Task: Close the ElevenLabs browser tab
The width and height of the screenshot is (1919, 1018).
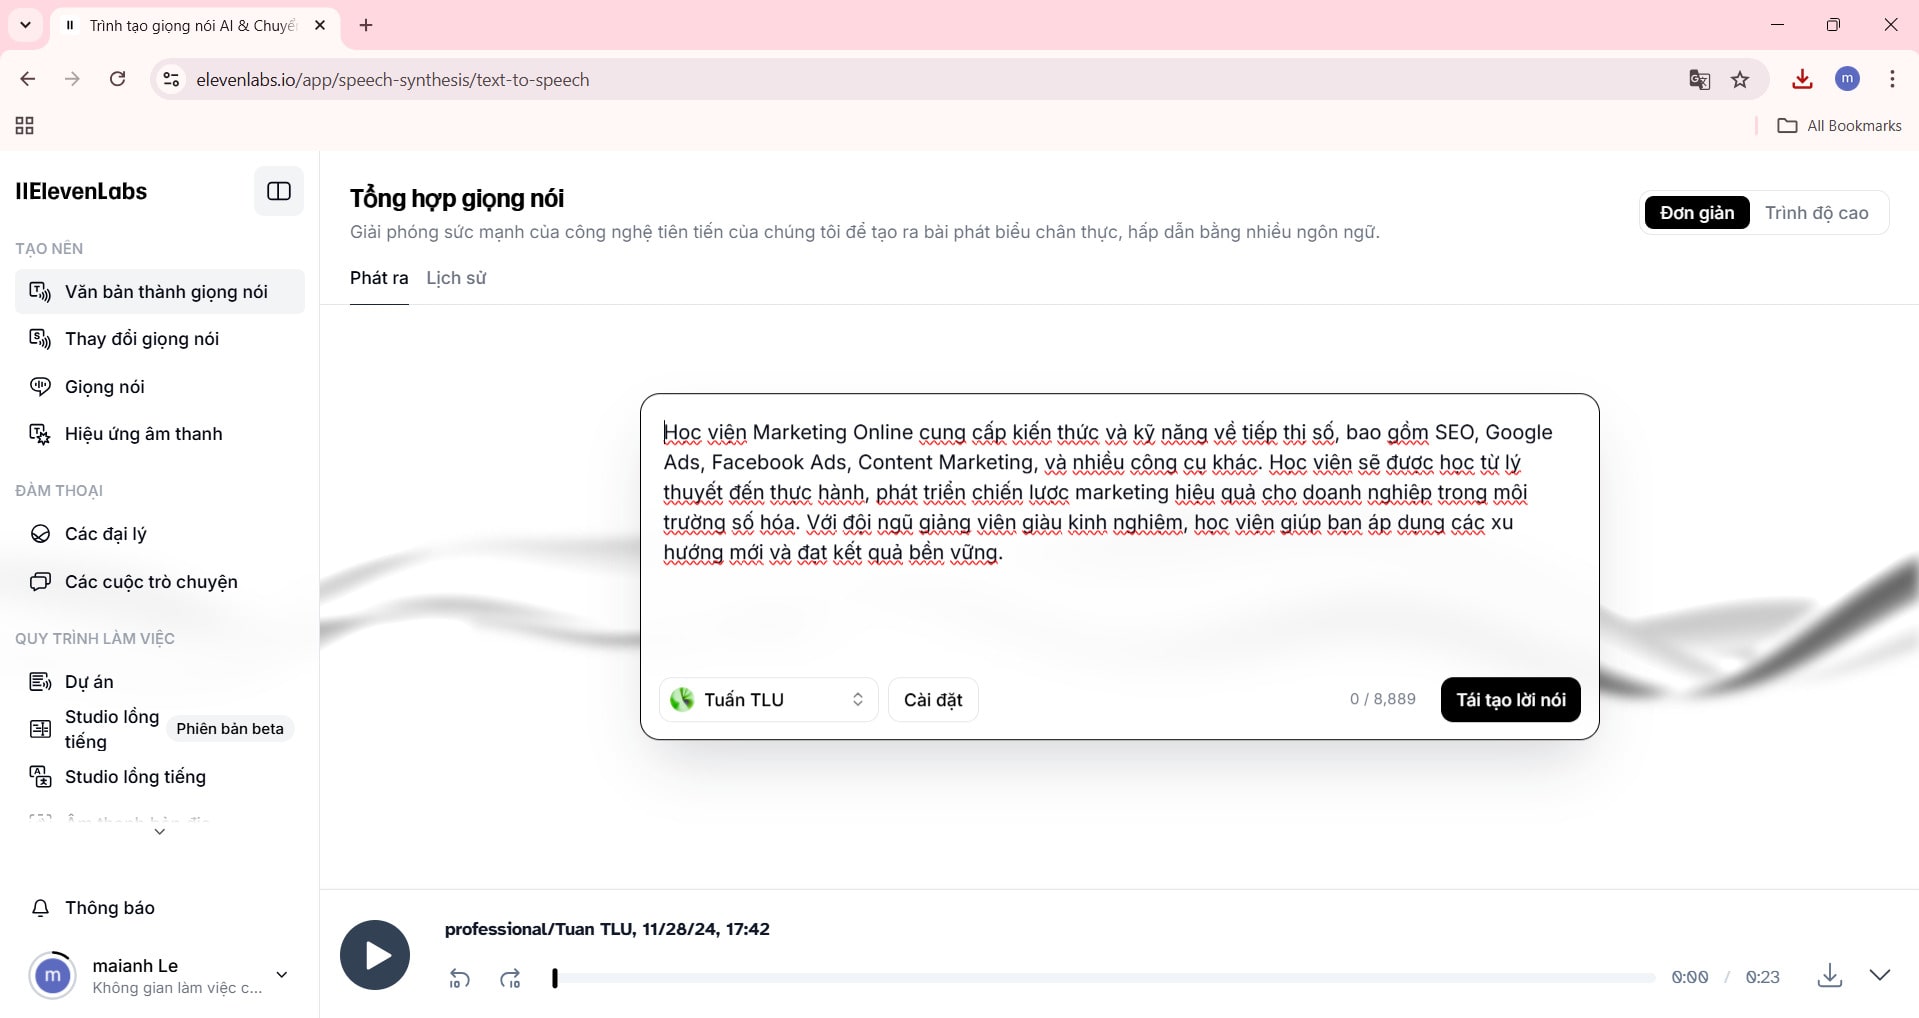Action: point(320,25)
